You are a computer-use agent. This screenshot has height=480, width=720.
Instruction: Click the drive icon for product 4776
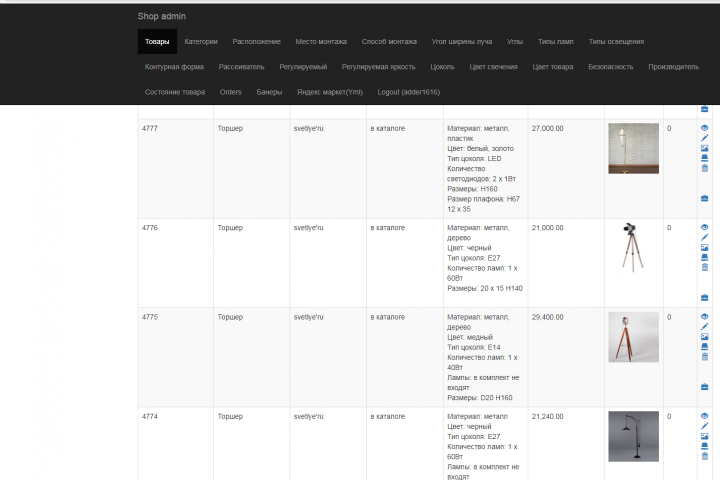click(x=704, y=257)
